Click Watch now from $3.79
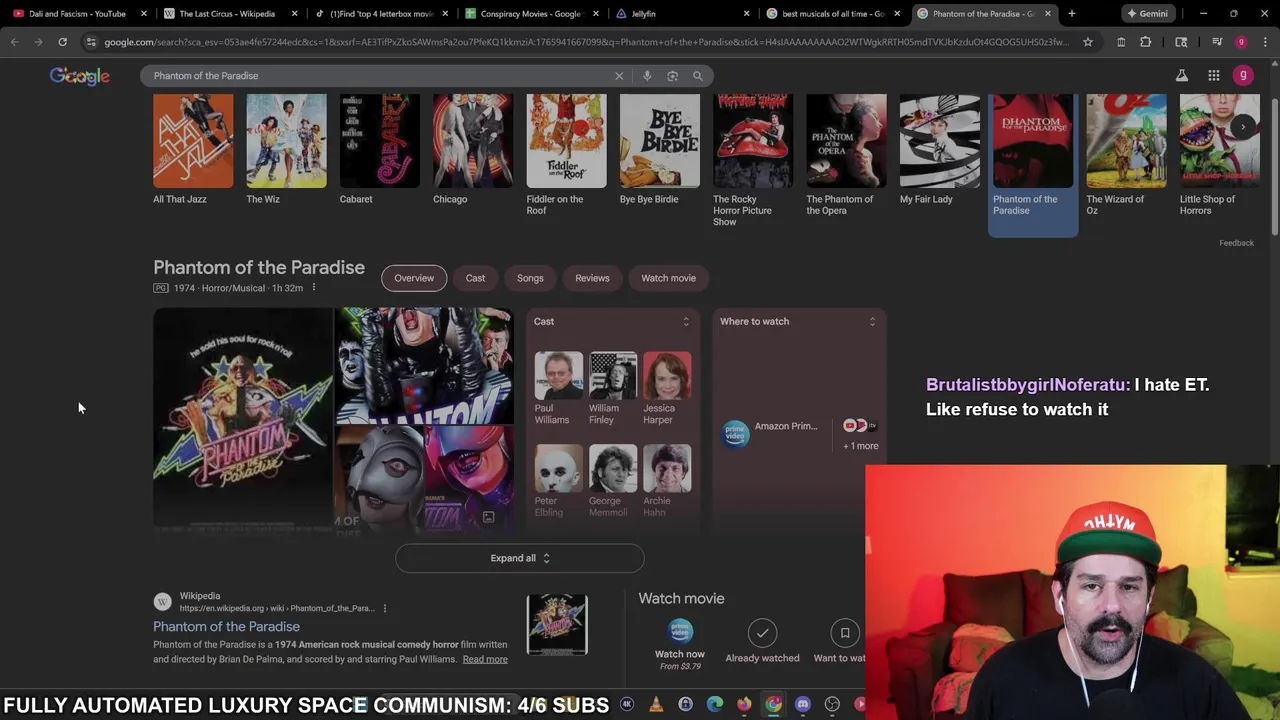Image resolution: width=1280 pixels, height=720 pixels. (x=680, y=641)
